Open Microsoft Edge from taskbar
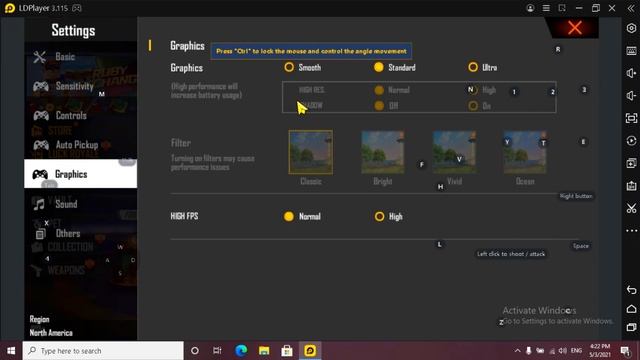640x360 pixels. tap(241, 351)
